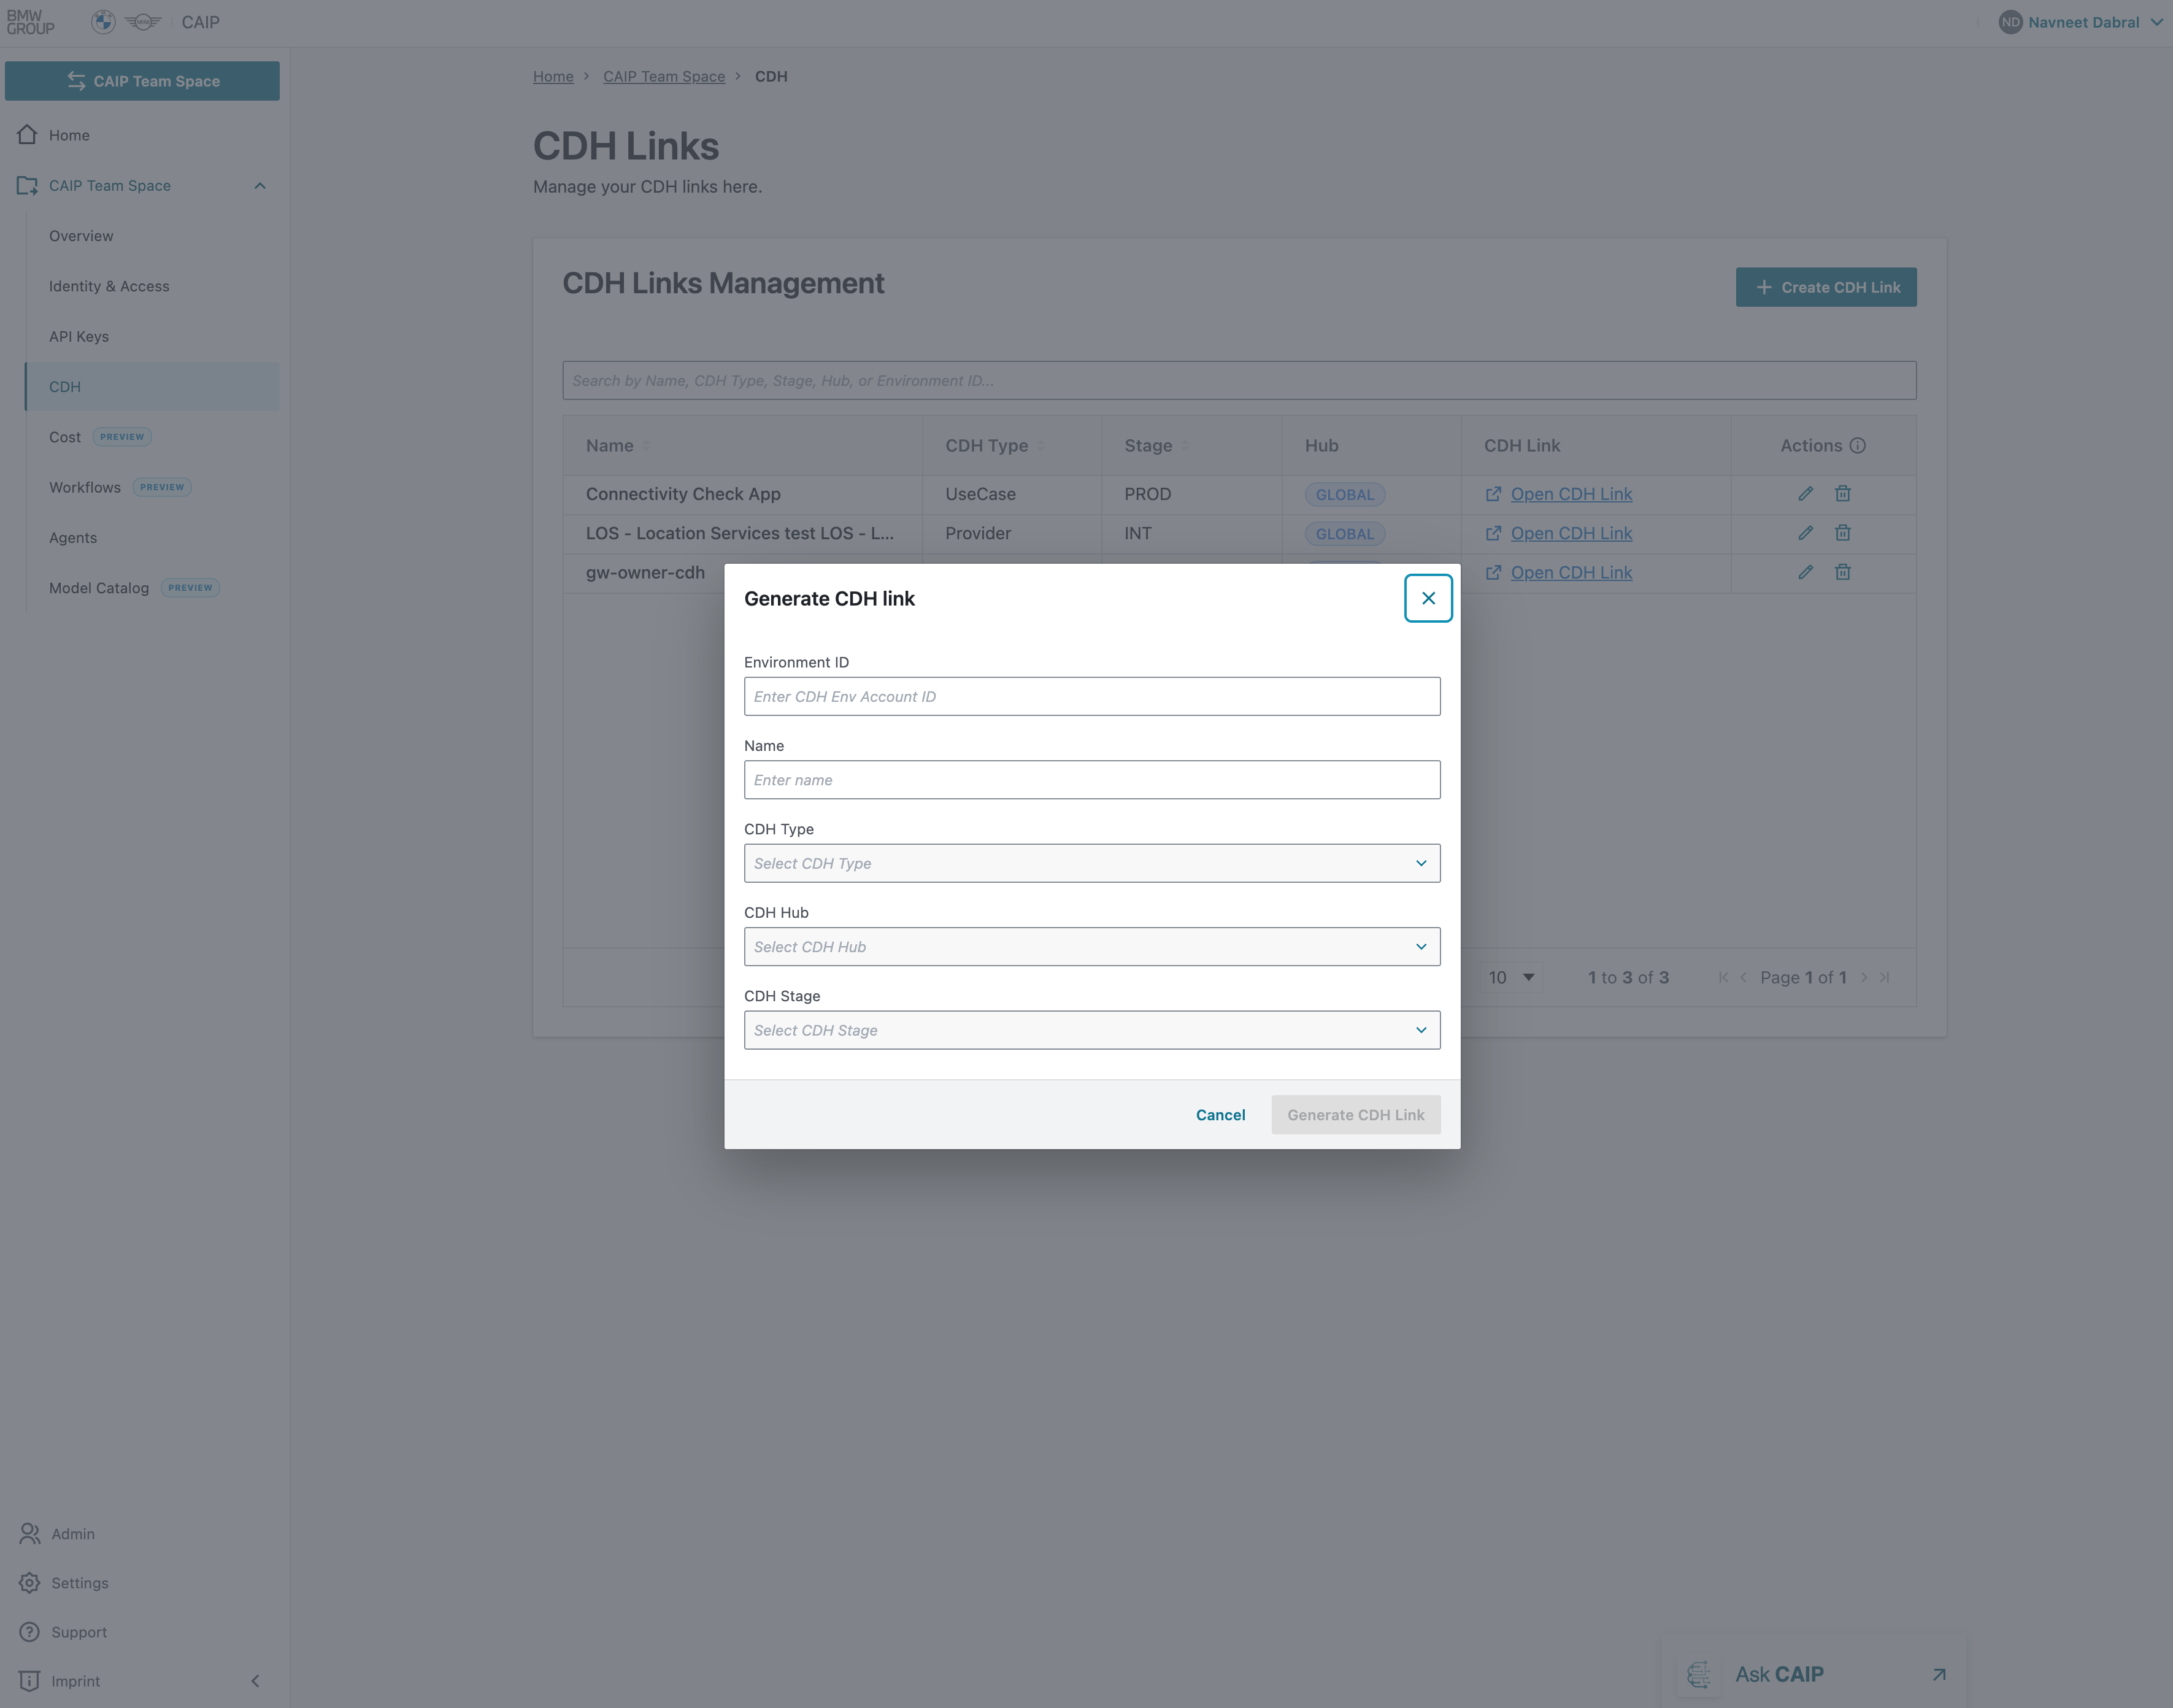Open the Cost preview page

coord(65,437)
